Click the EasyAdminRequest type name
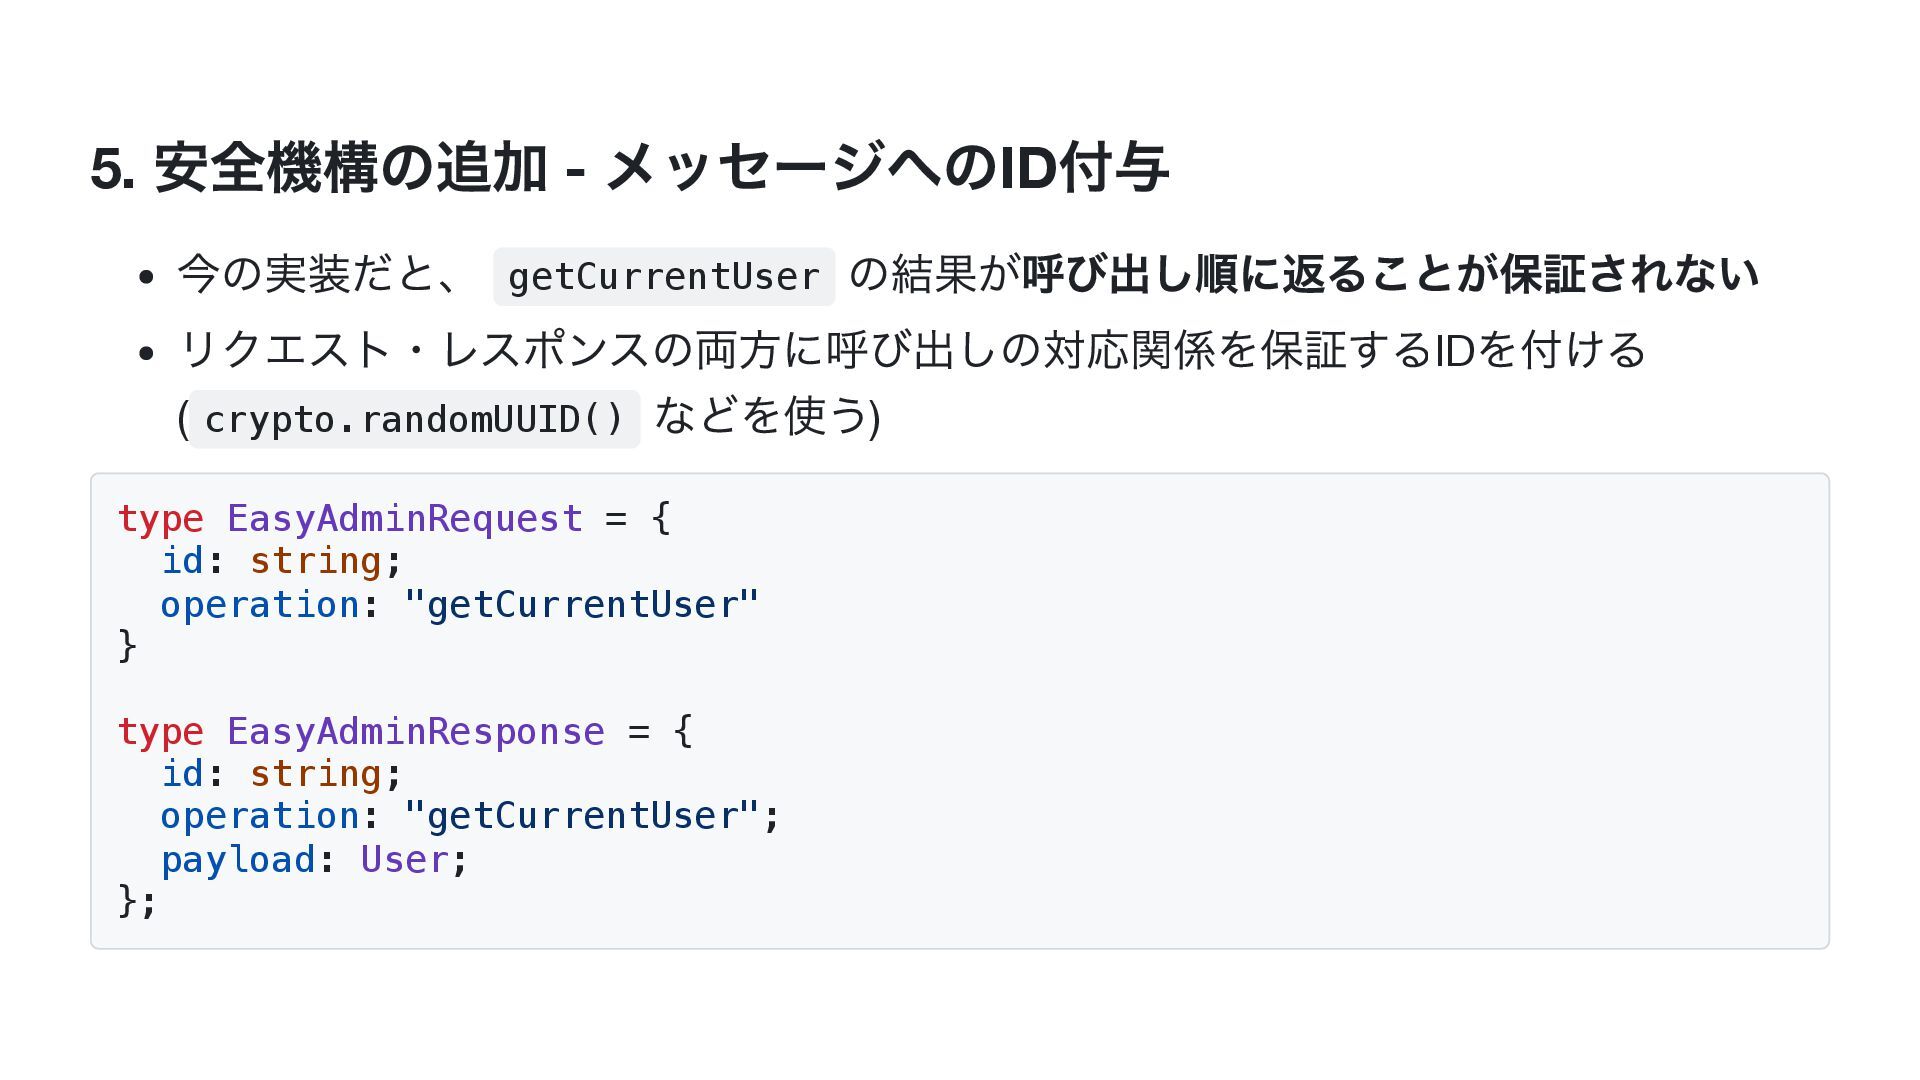 405,518
